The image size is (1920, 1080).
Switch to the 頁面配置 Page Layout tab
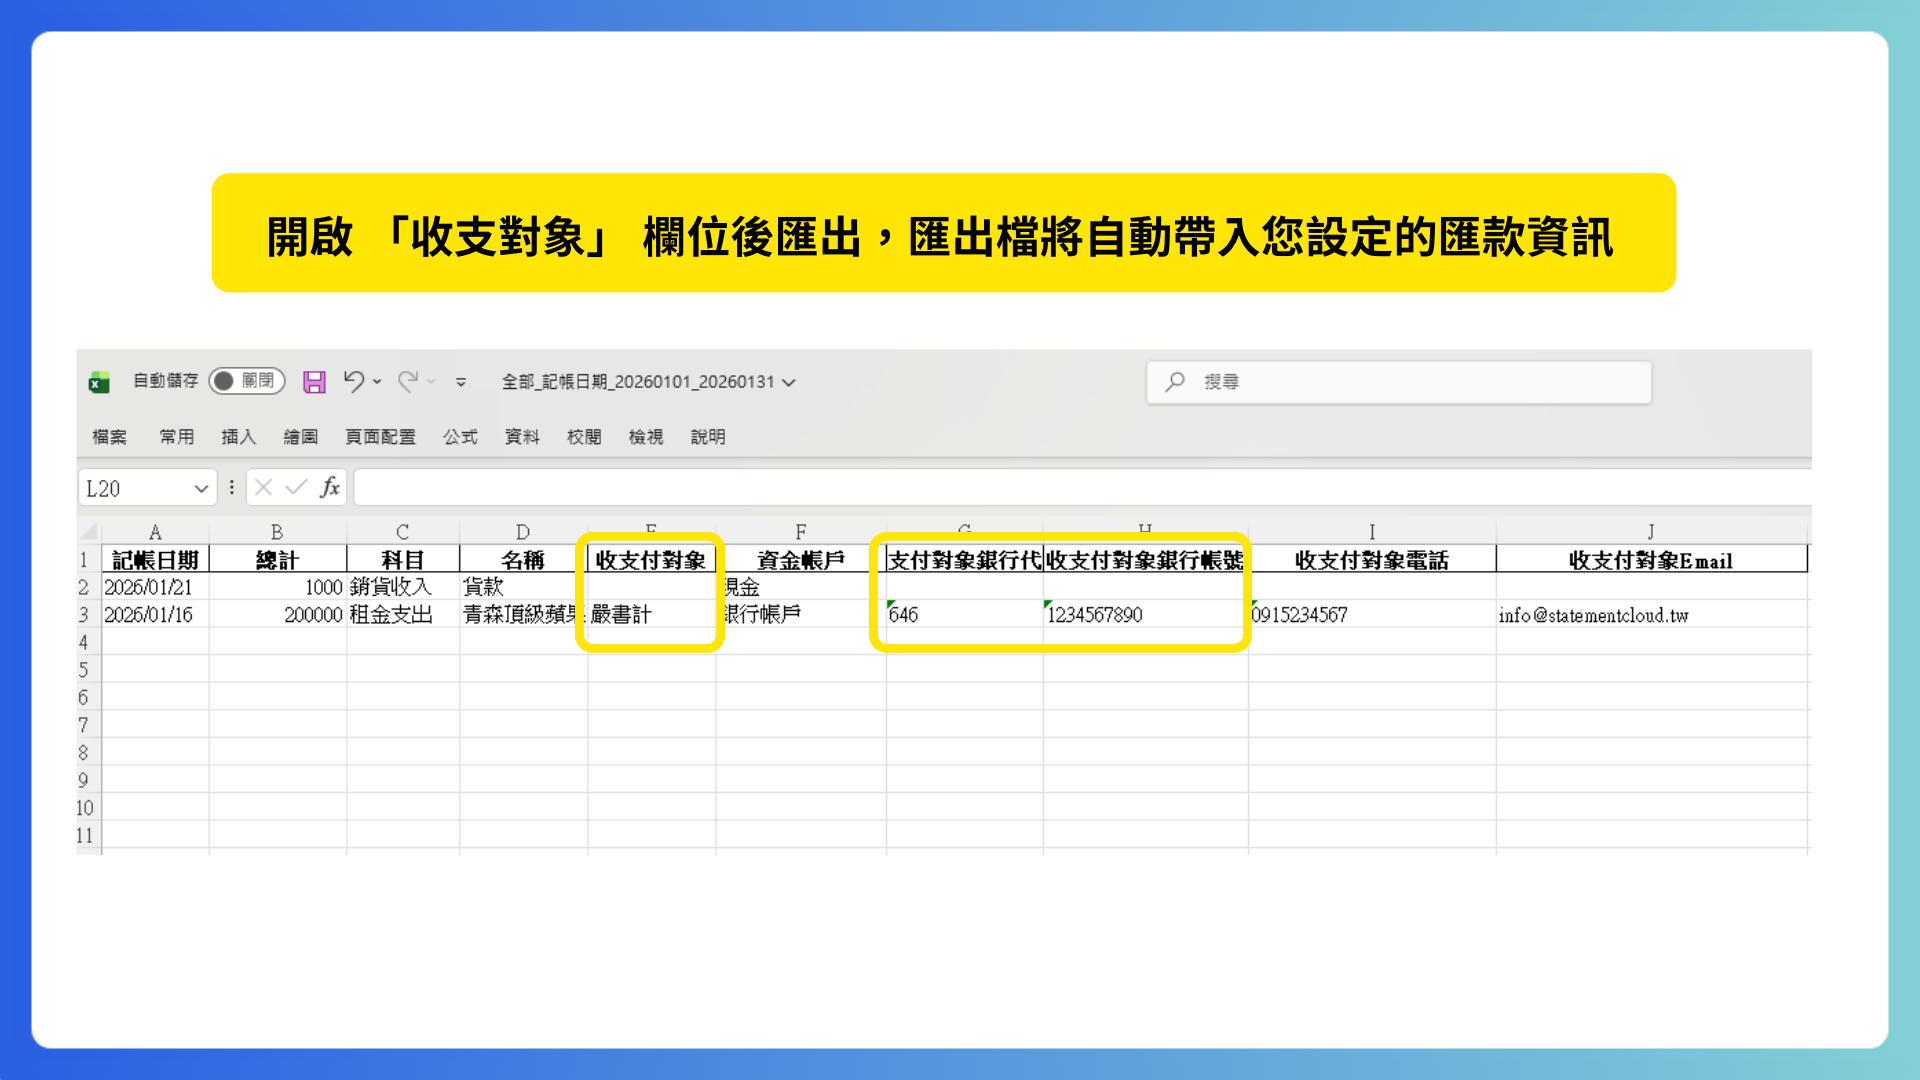coord(380,437)
